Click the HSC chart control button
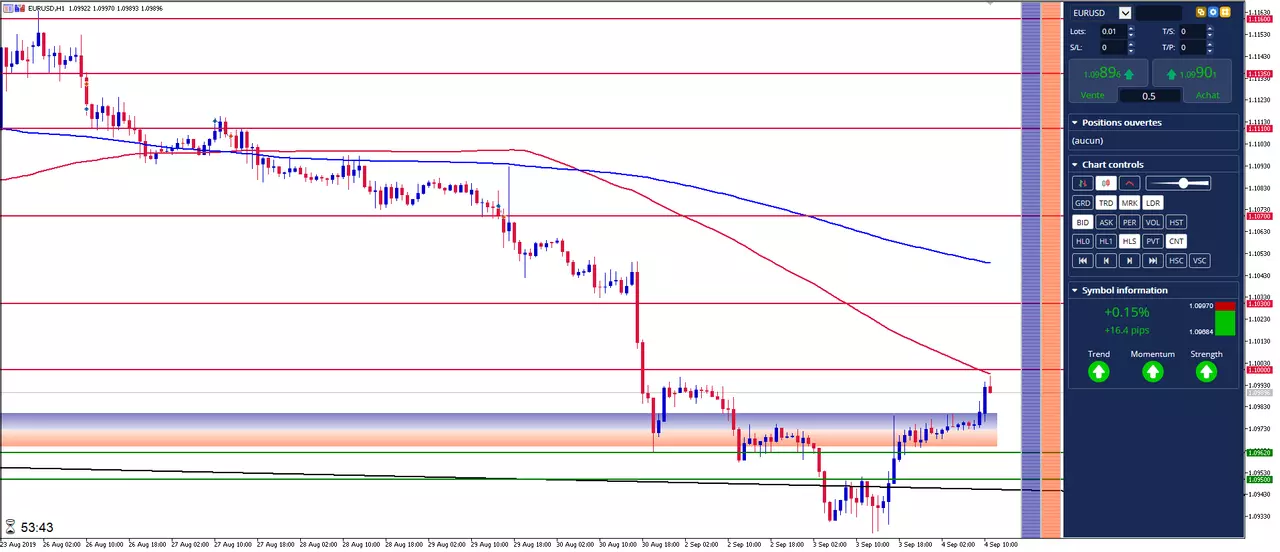Viewport: 1280px width, 552px height. 1177,260
